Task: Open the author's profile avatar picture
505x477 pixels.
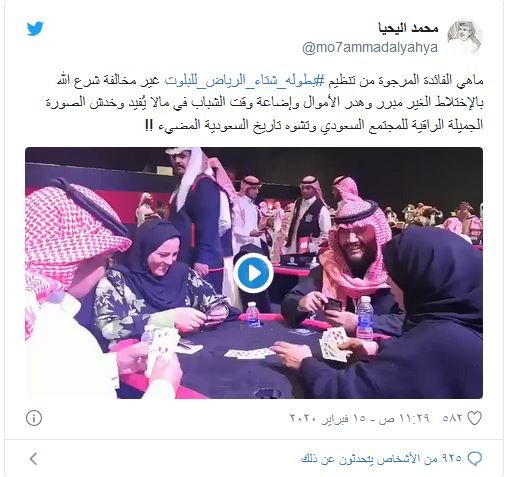Action: pos(465,37)
